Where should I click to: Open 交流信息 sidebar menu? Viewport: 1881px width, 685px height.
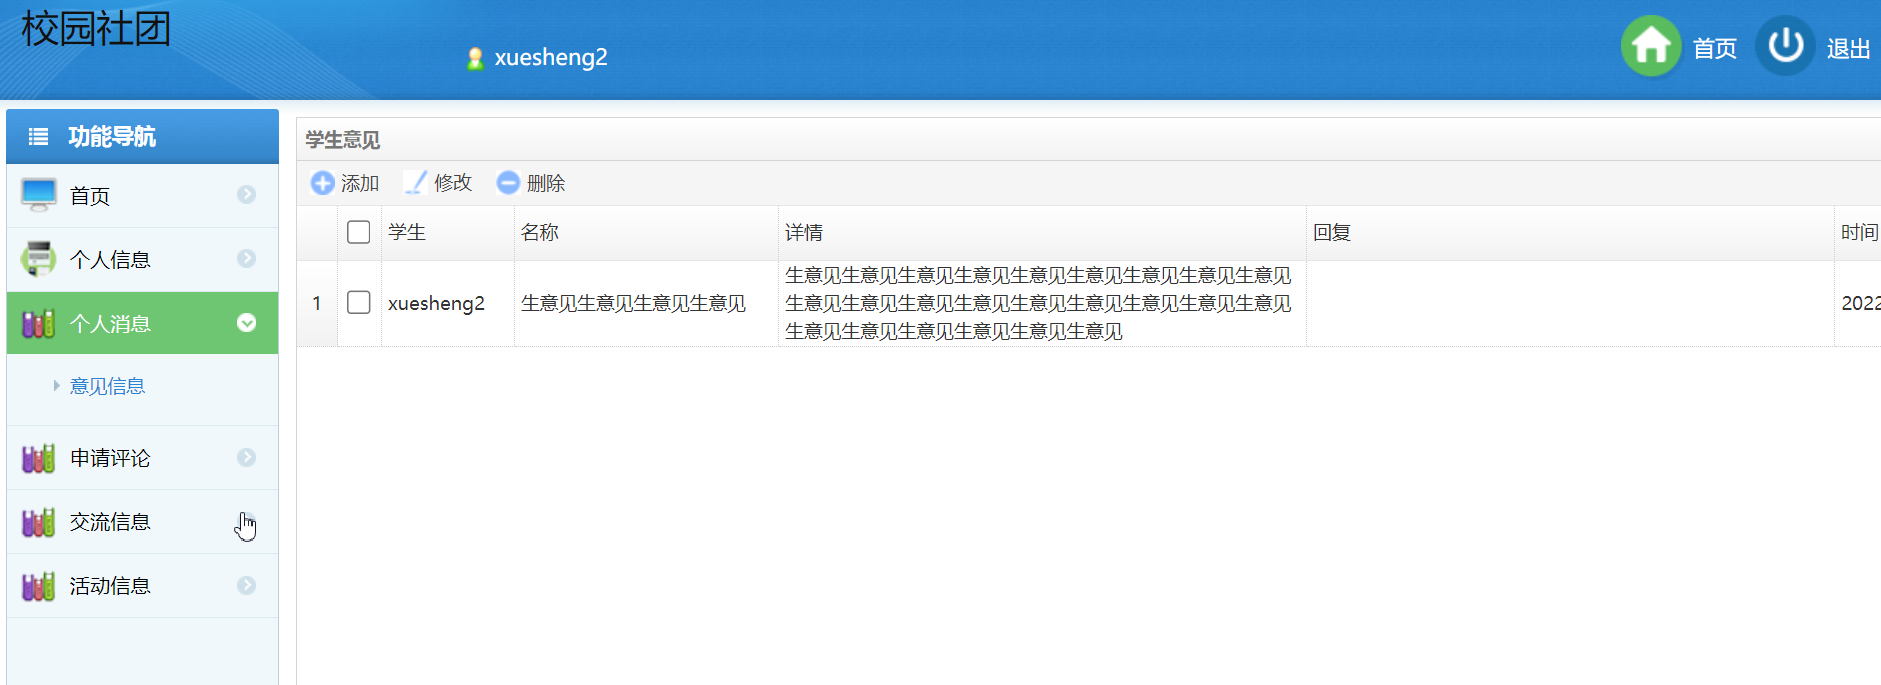[x=142, y=522]
